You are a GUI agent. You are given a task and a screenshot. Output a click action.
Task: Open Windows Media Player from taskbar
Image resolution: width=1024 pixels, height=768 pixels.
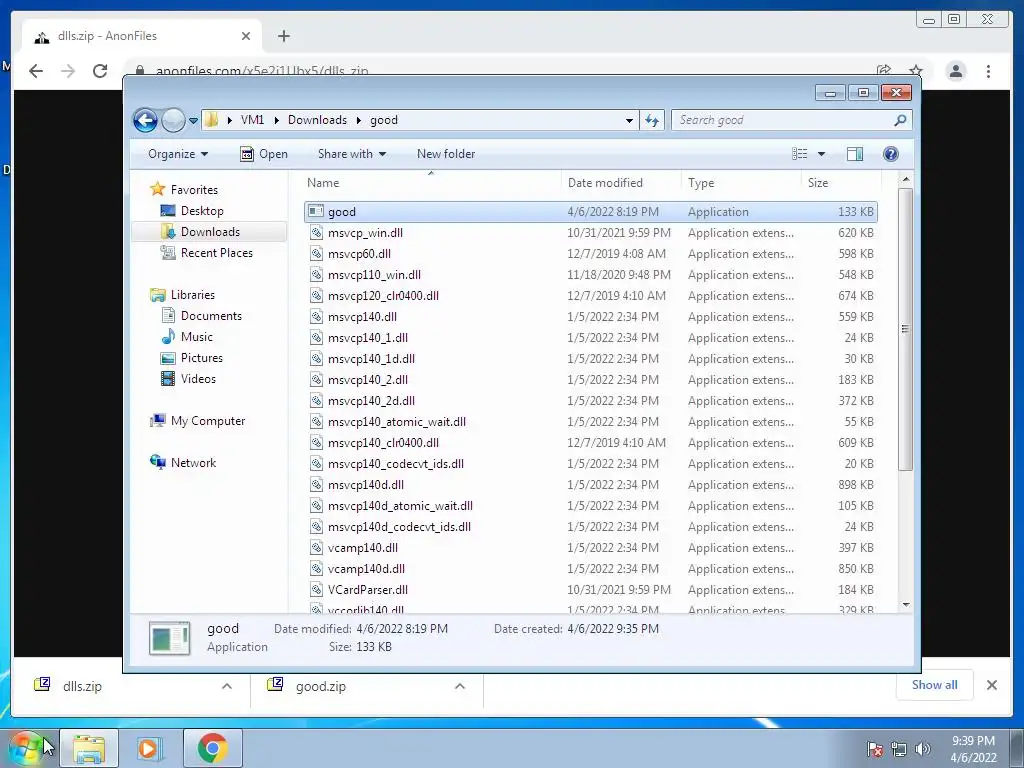(150, 748)
